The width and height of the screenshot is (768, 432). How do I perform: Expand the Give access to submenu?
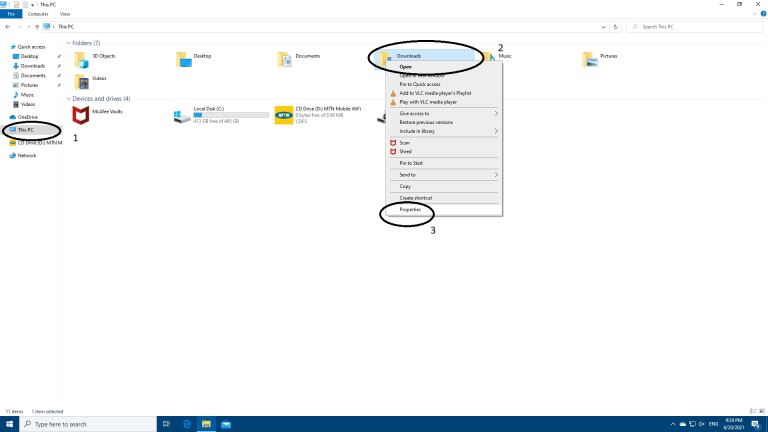[444, 114]
